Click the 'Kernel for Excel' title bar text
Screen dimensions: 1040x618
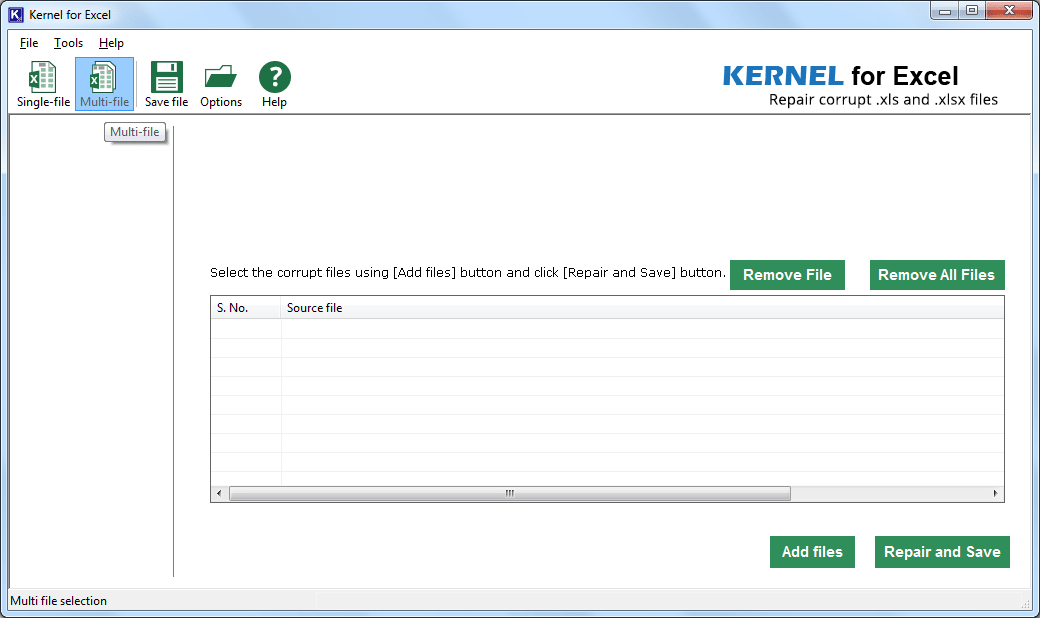[x=70, y=15]
